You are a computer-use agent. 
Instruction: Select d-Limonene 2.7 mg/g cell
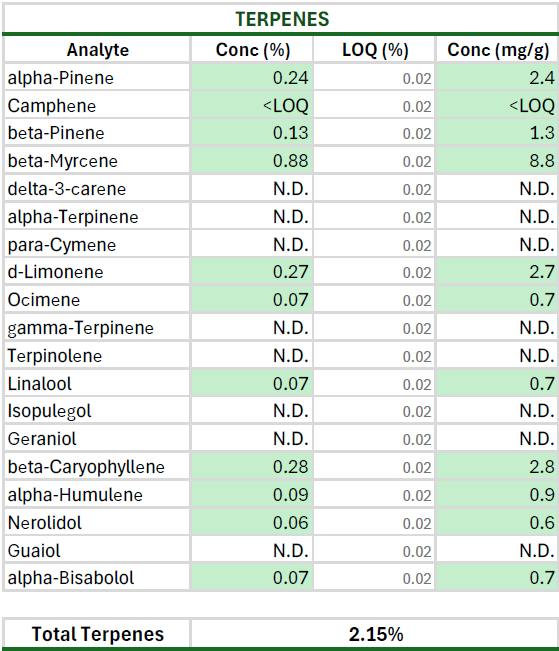[497, 272]
